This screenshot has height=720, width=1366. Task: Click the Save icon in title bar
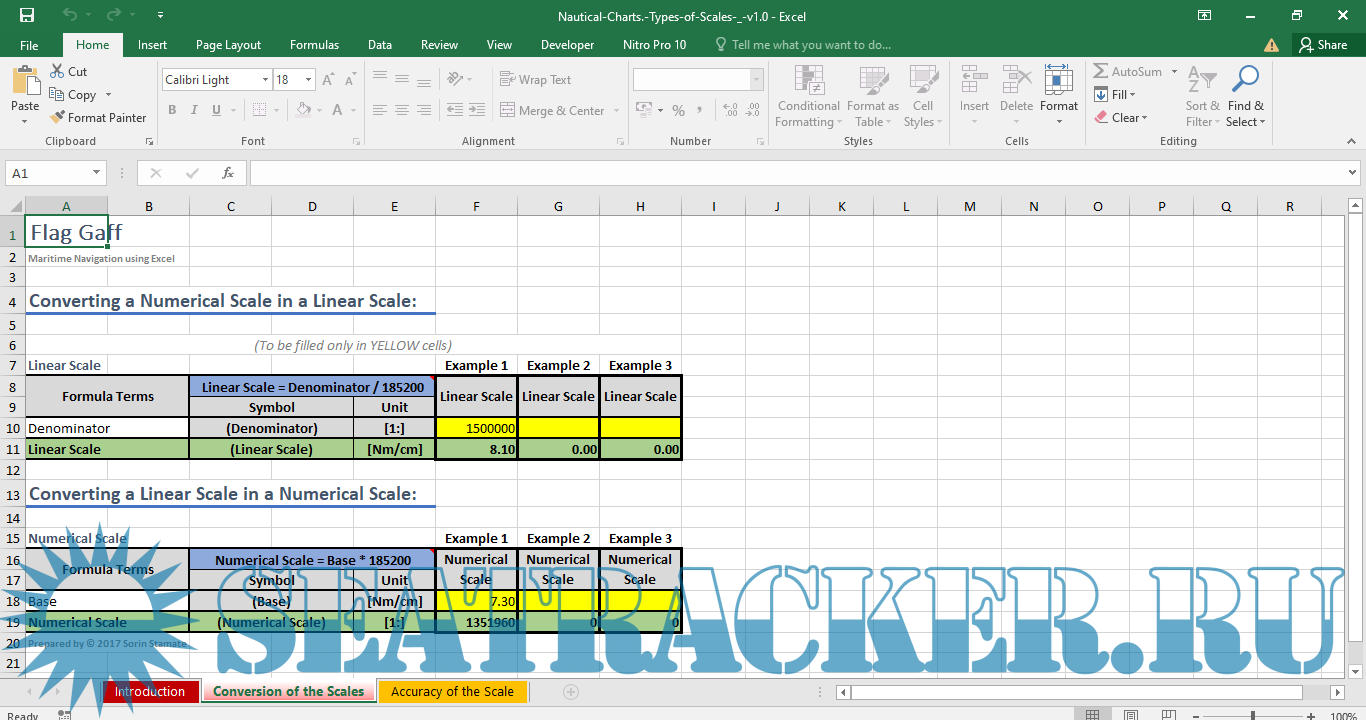click(27, 15)
